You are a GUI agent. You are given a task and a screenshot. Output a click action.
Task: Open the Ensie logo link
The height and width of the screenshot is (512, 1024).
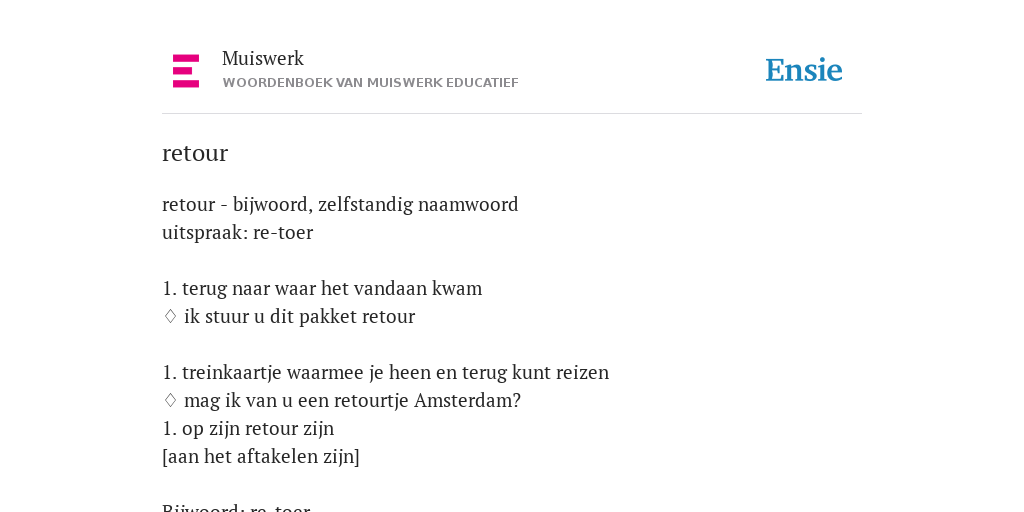point(803,70)
